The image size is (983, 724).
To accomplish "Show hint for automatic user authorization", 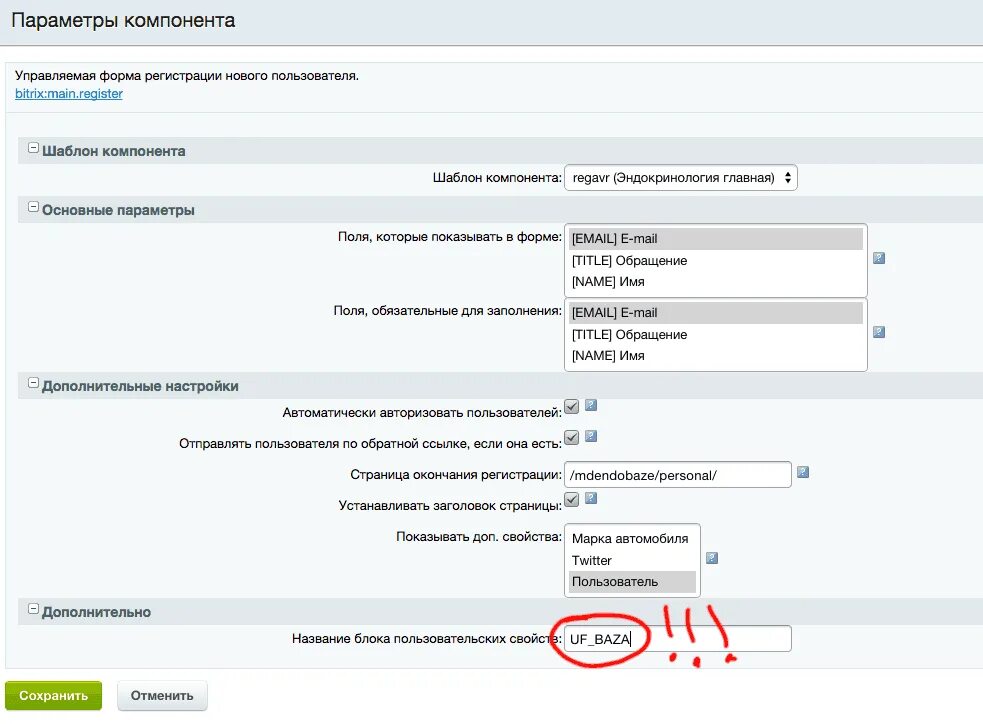I will pos(591,406).
